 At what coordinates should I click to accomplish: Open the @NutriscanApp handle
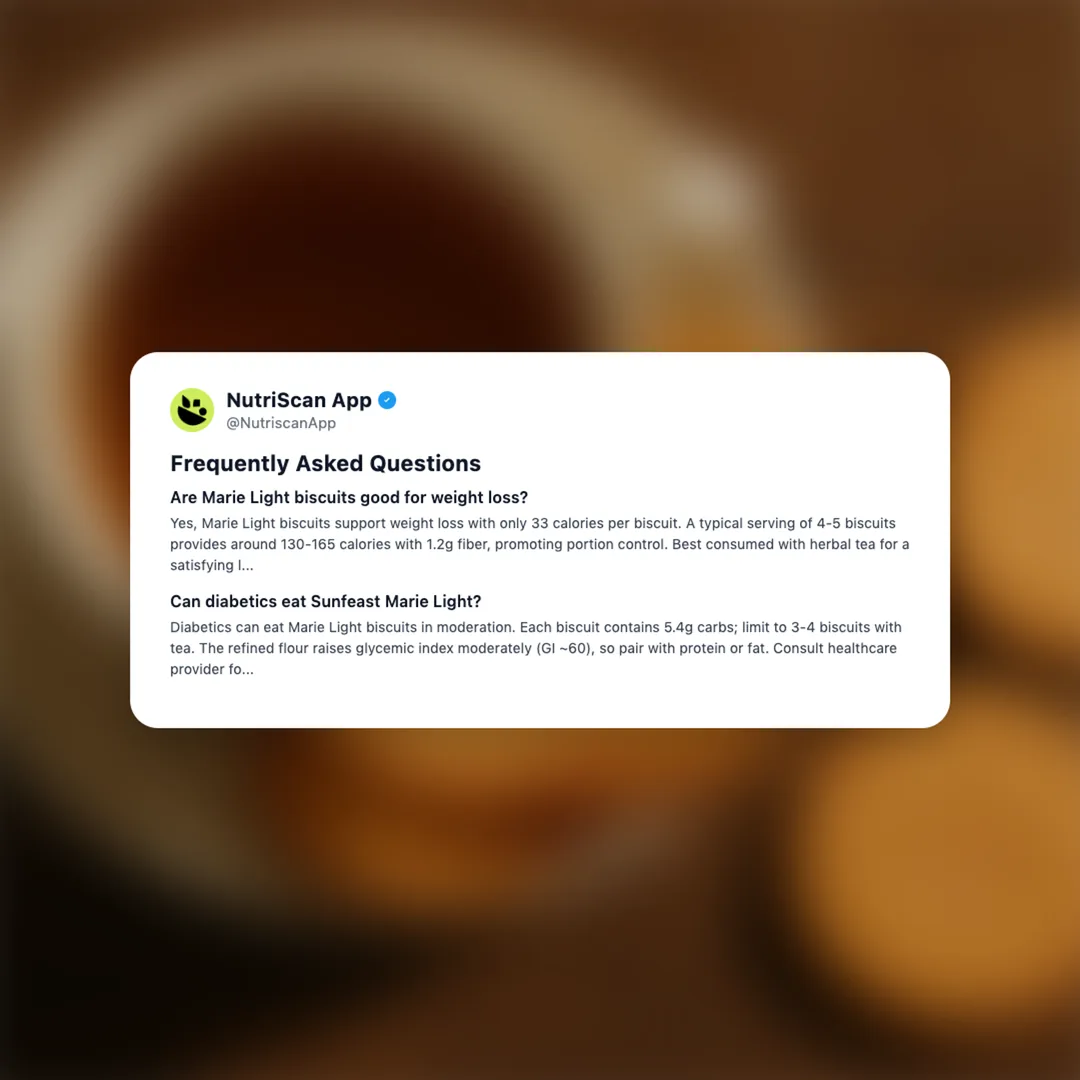281,423
